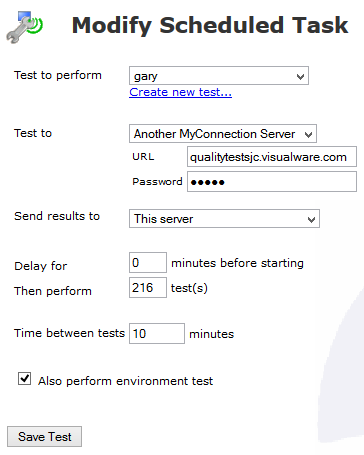
Task: Expand the 'This server' results dropdown
Action: tap(224, 219)
